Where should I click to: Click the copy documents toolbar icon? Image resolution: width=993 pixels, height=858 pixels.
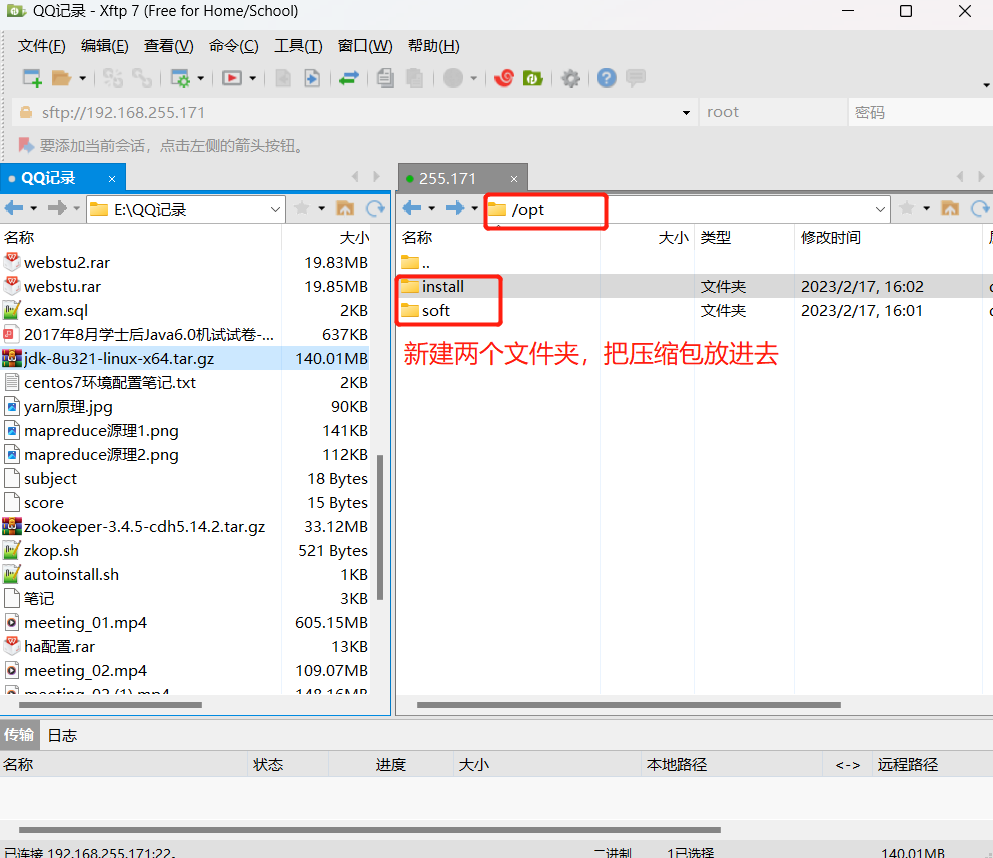(x=384, y=78)
